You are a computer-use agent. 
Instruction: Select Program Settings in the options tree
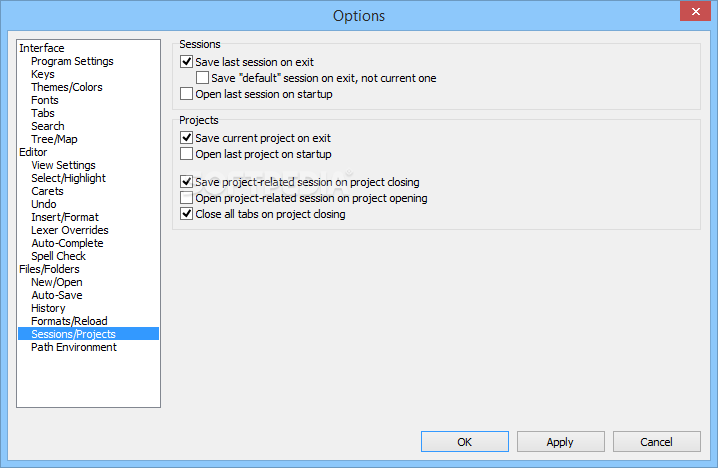tap(72, 61)
